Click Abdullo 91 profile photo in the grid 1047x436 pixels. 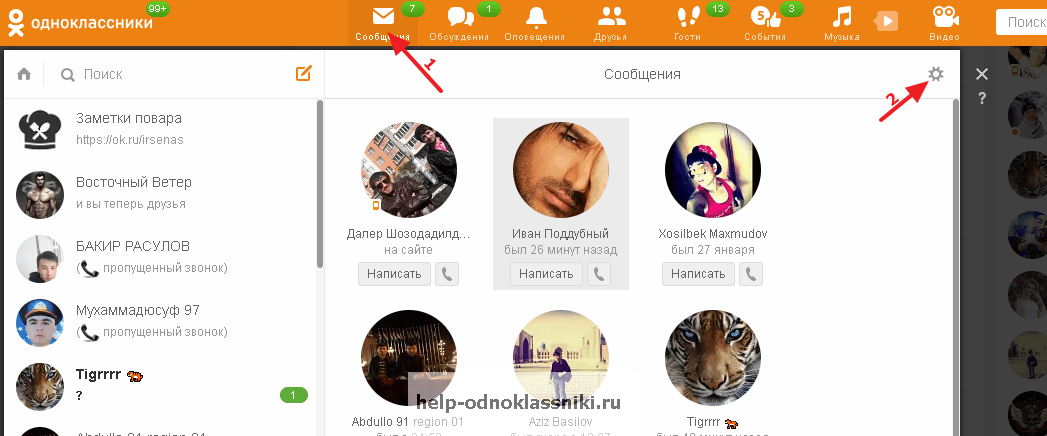point(409,359)
